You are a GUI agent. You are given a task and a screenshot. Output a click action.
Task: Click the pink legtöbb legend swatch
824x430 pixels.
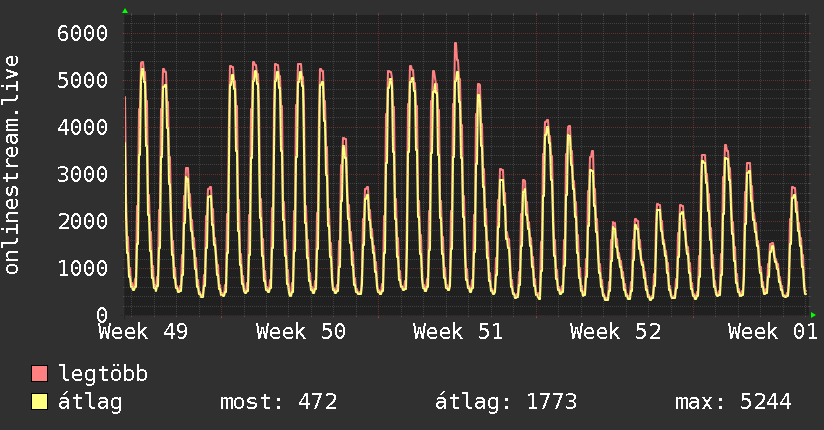point(39,373)
